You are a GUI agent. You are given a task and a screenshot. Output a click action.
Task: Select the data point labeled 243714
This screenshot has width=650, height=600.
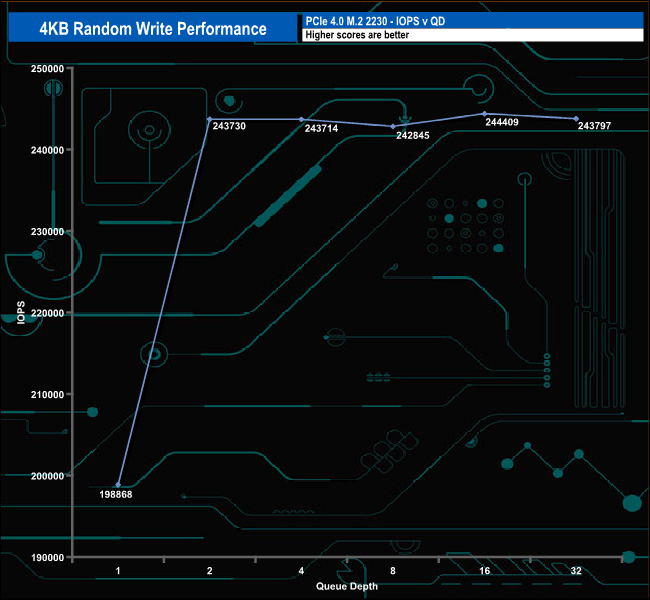point(301,119)
